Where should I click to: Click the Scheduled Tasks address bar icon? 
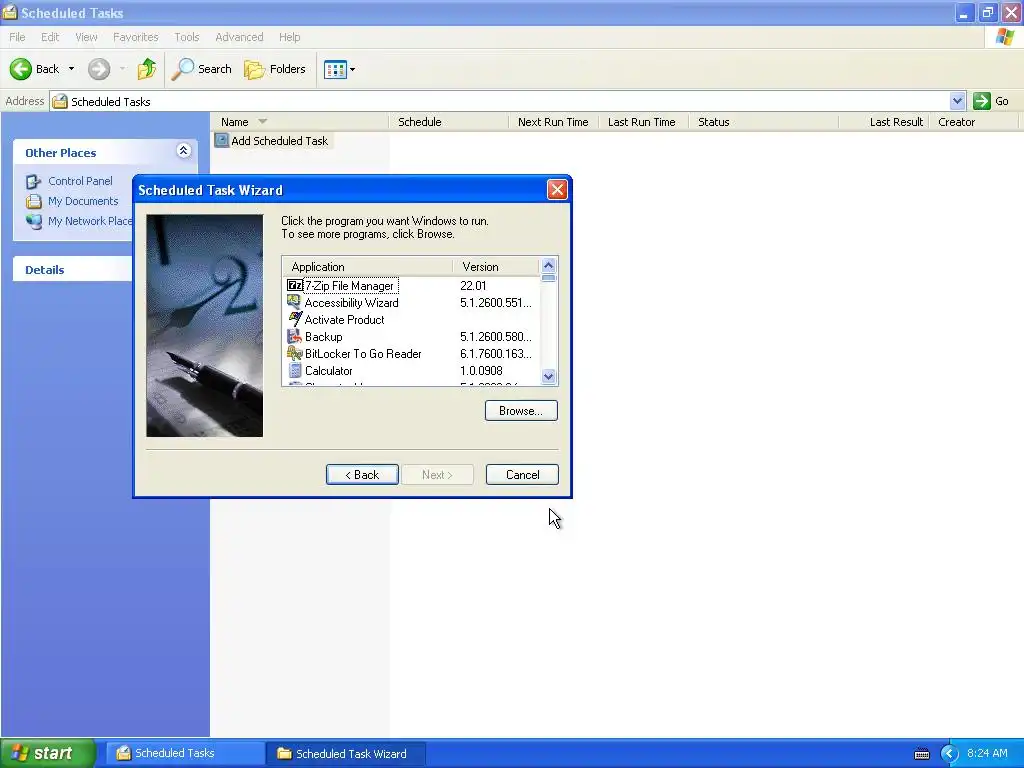60,101
